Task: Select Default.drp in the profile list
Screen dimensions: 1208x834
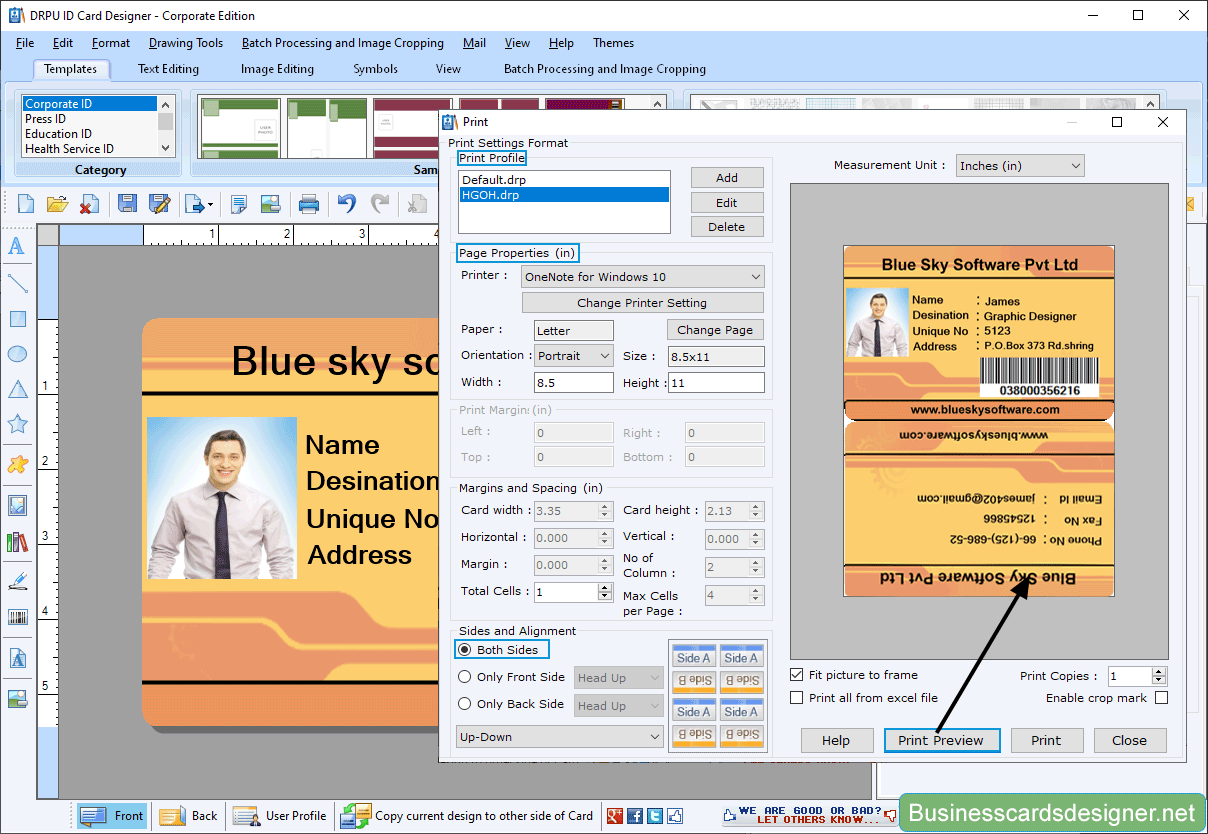Action: [x=564, y=180]
